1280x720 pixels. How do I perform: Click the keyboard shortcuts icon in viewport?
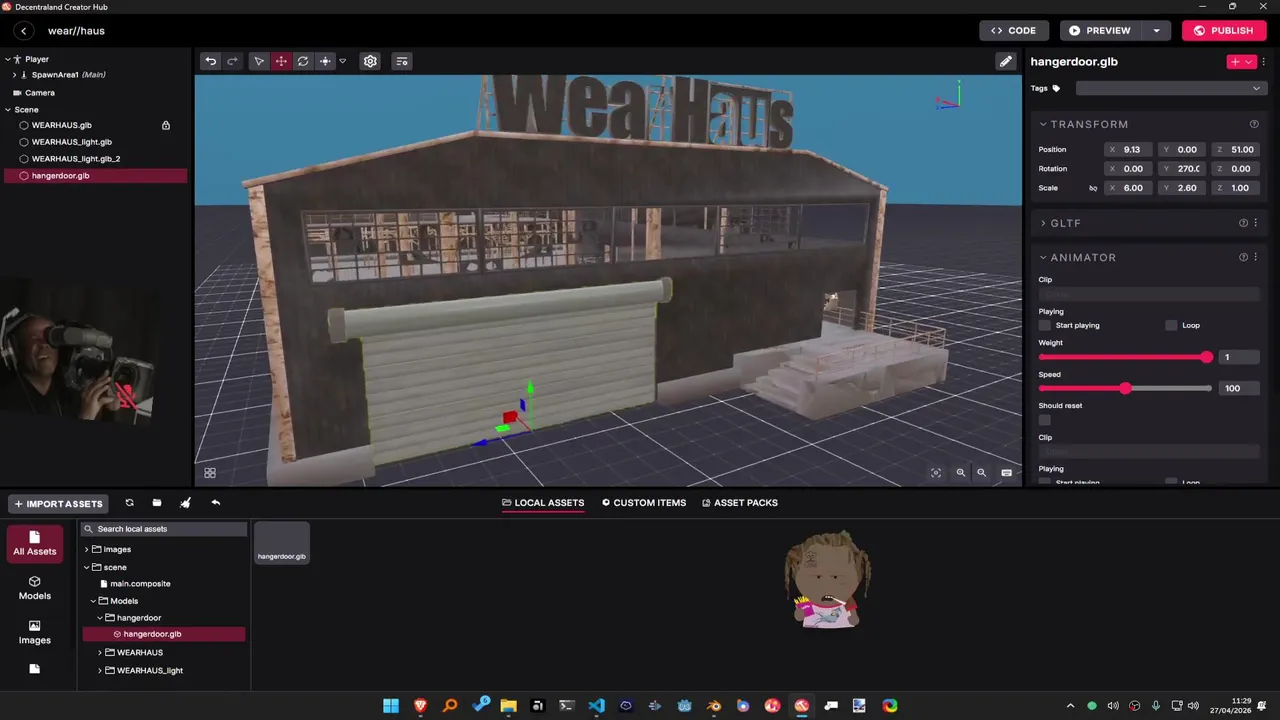[1007, 473]
